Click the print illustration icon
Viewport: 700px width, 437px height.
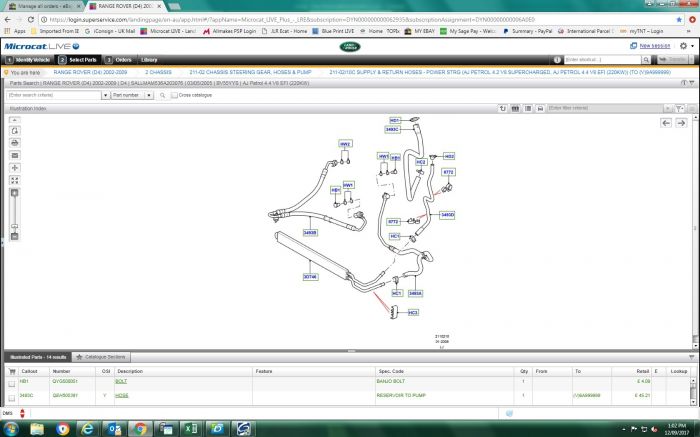15,143
